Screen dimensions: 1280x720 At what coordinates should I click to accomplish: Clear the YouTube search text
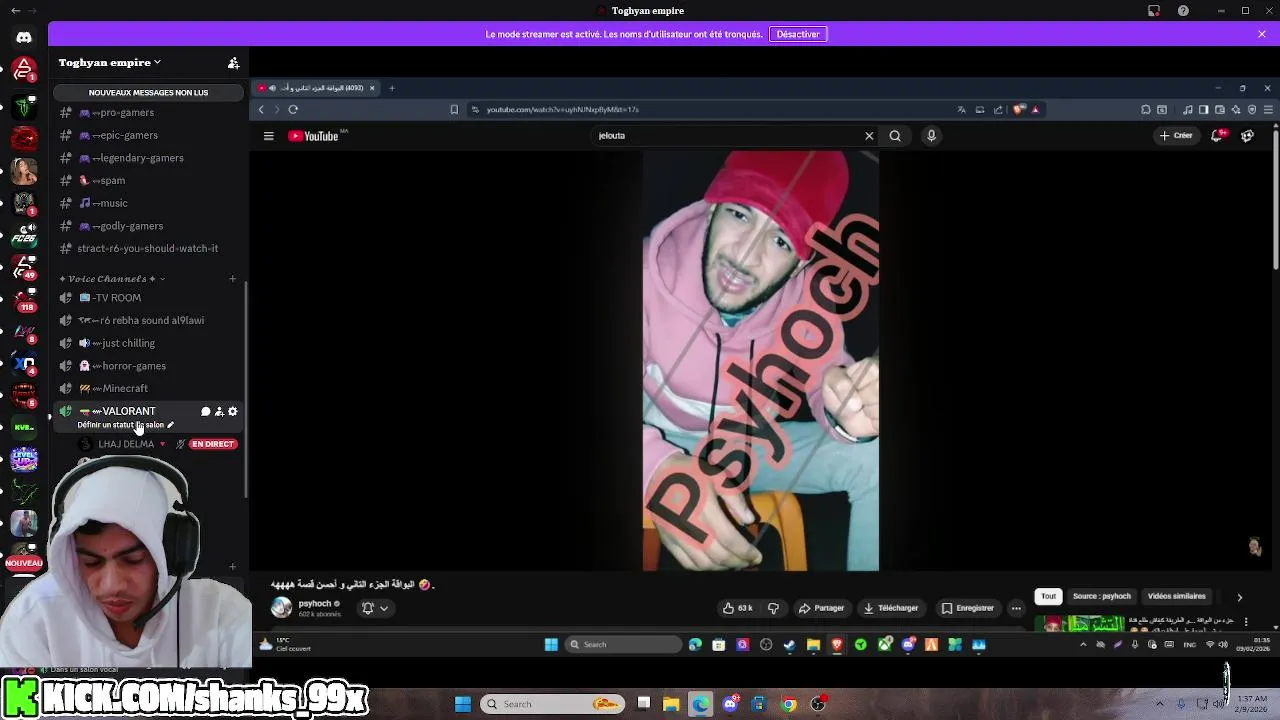869,136
